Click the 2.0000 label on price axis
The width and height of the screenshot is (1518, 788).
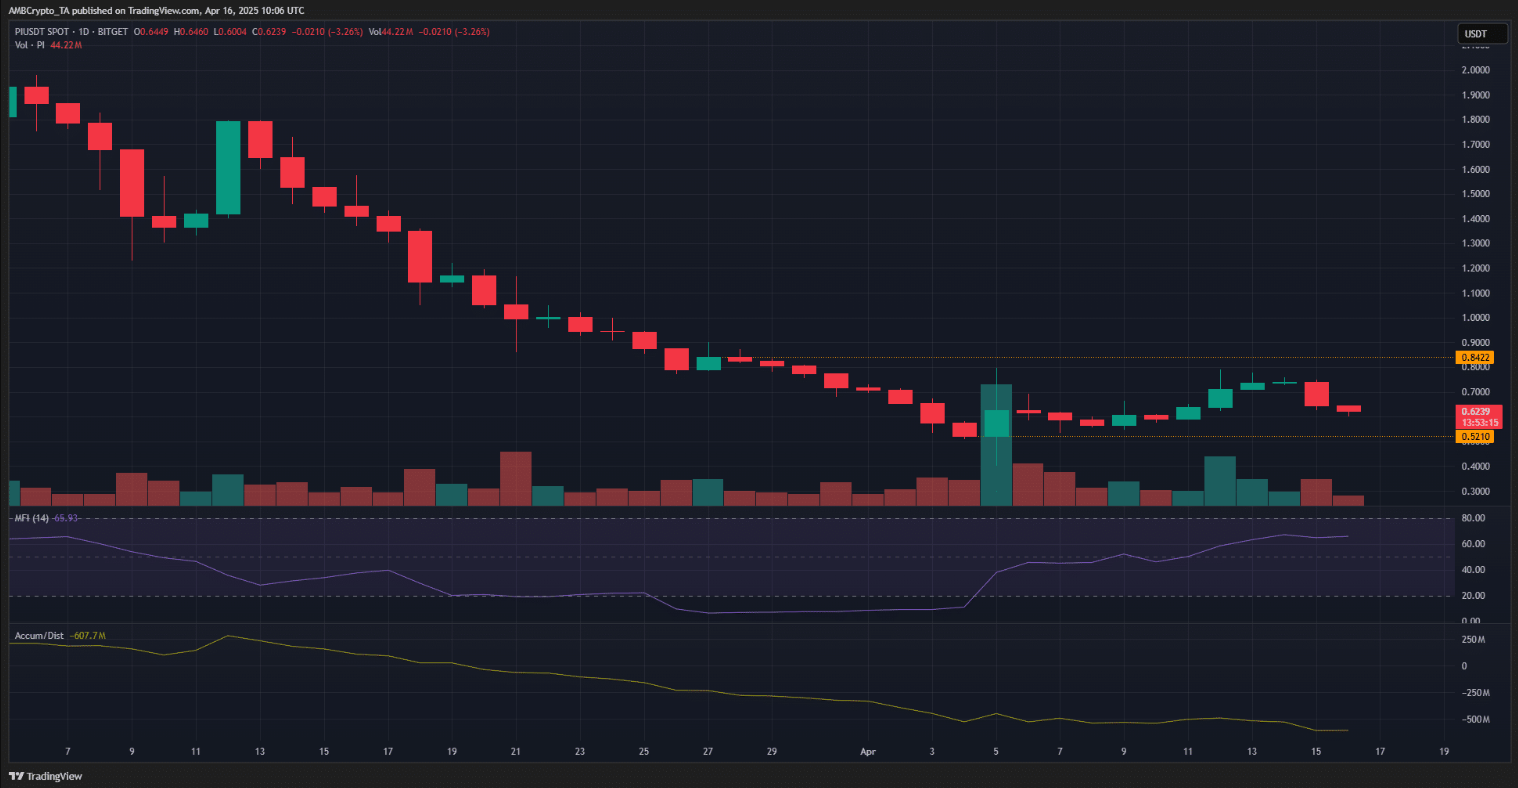pyautogui.click(x=1476, y=70)
